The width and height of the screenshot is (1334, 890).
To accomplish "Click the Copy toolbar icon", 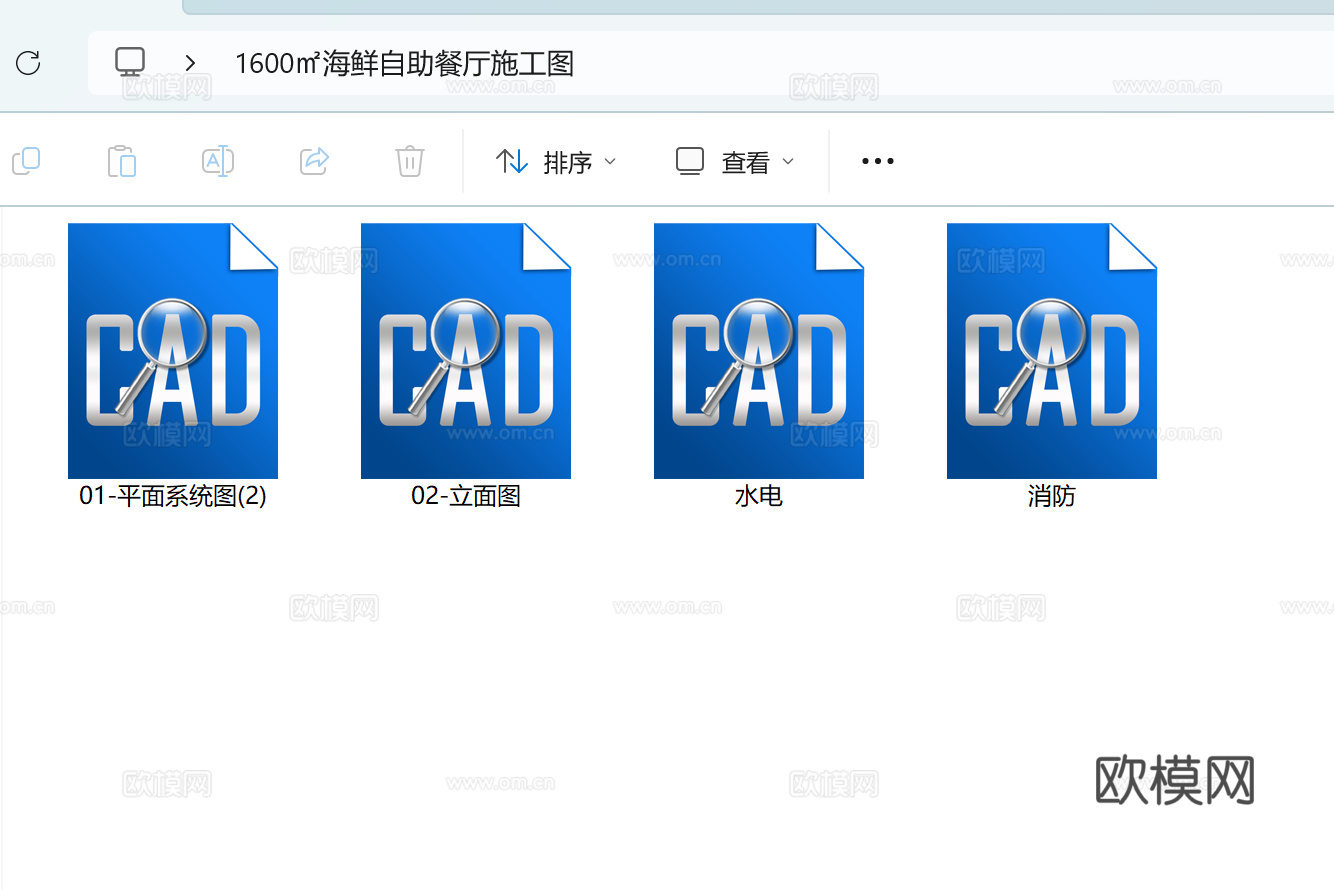I will point(26,161).
